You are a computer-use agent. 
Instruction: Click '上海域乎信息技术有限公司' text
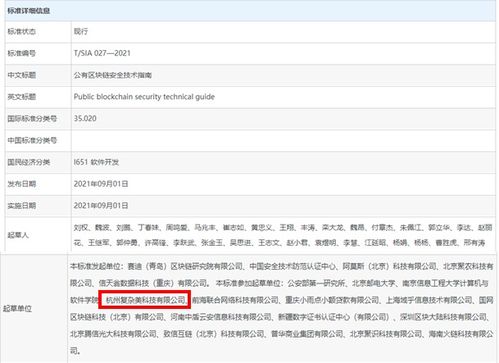click(x=429, y=300)
